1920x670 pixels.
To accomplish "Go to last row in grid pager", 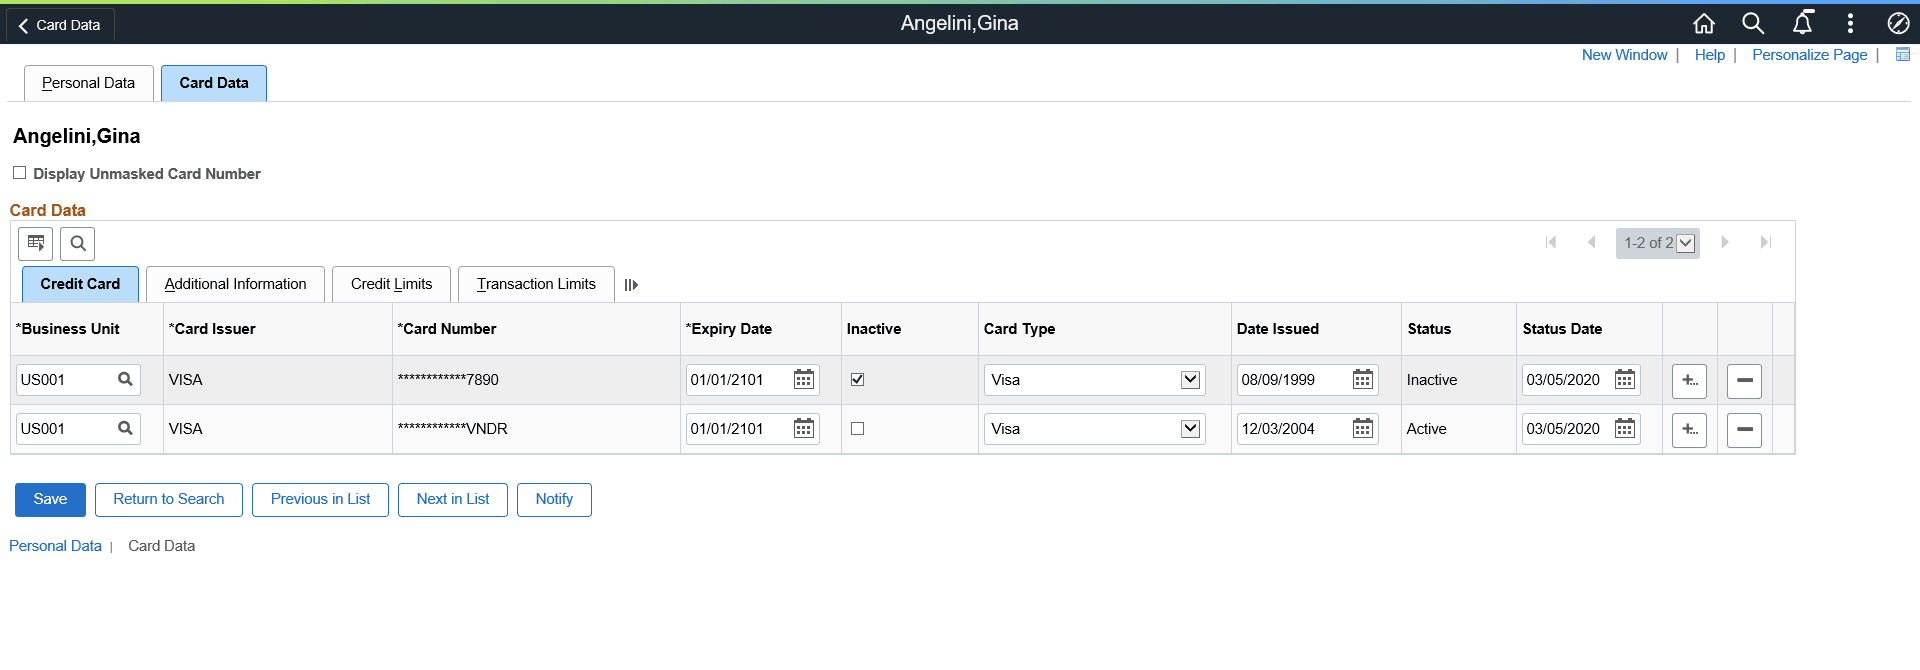I will tap(1766, 242).
